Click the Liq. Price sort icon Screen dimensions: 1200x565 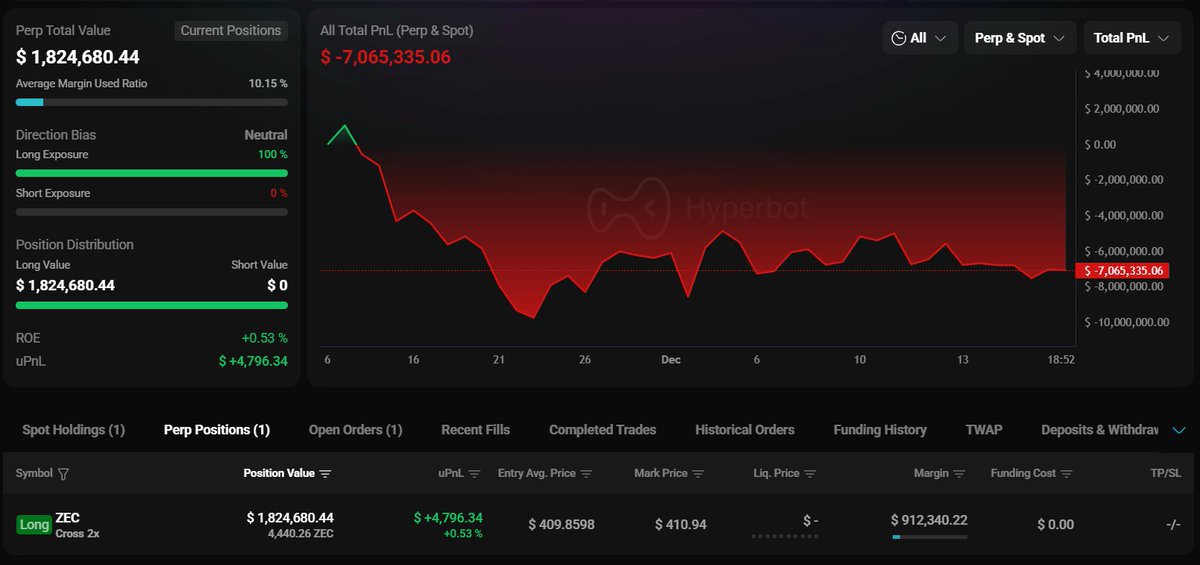[810, 474]
